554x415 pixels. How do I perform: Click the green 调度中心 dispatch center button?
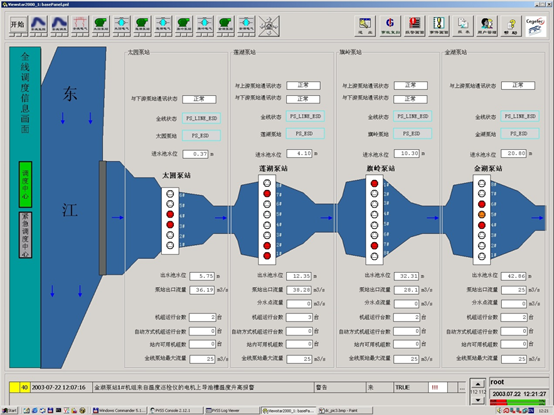(25, 184)
